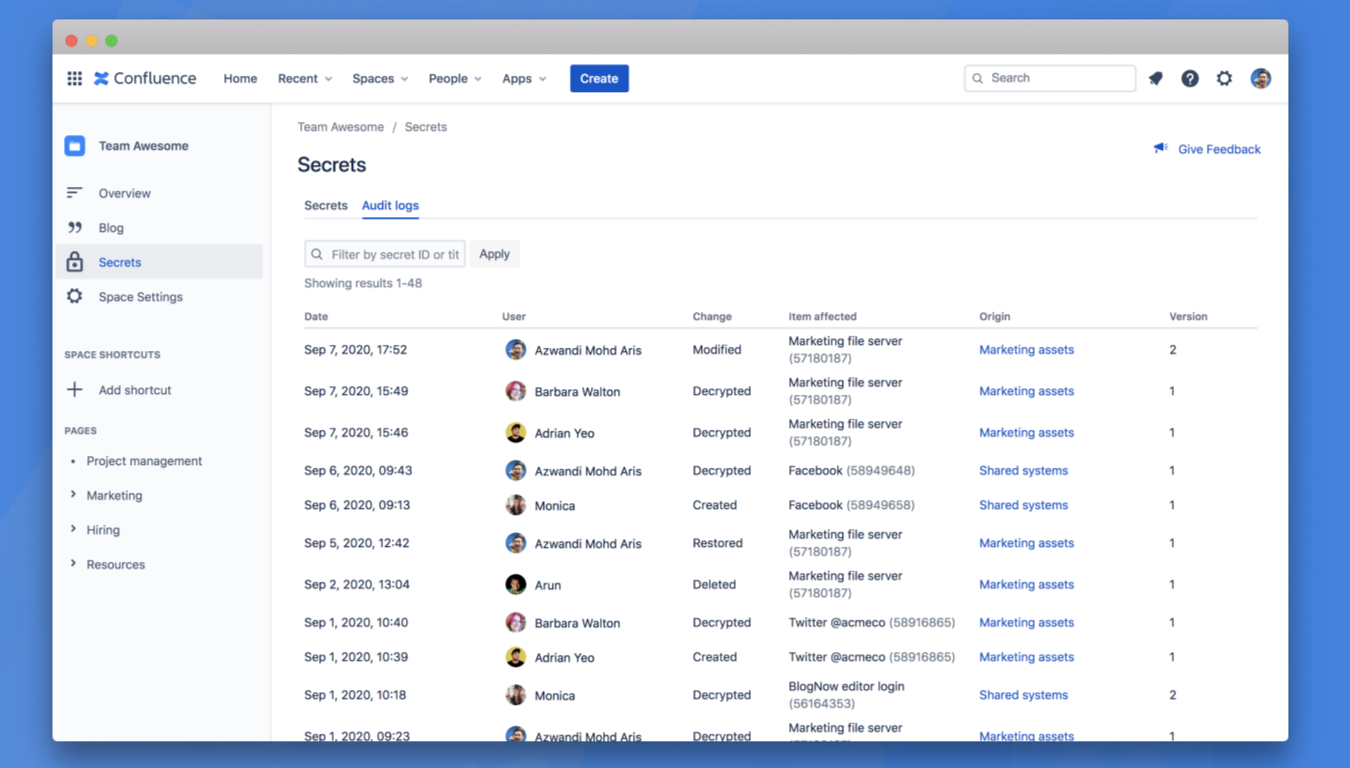Image resolution: width=1350 pixels, height=768 pixels.
Task: Open the Spaces dropdown menu
Action: pos(380,78)
